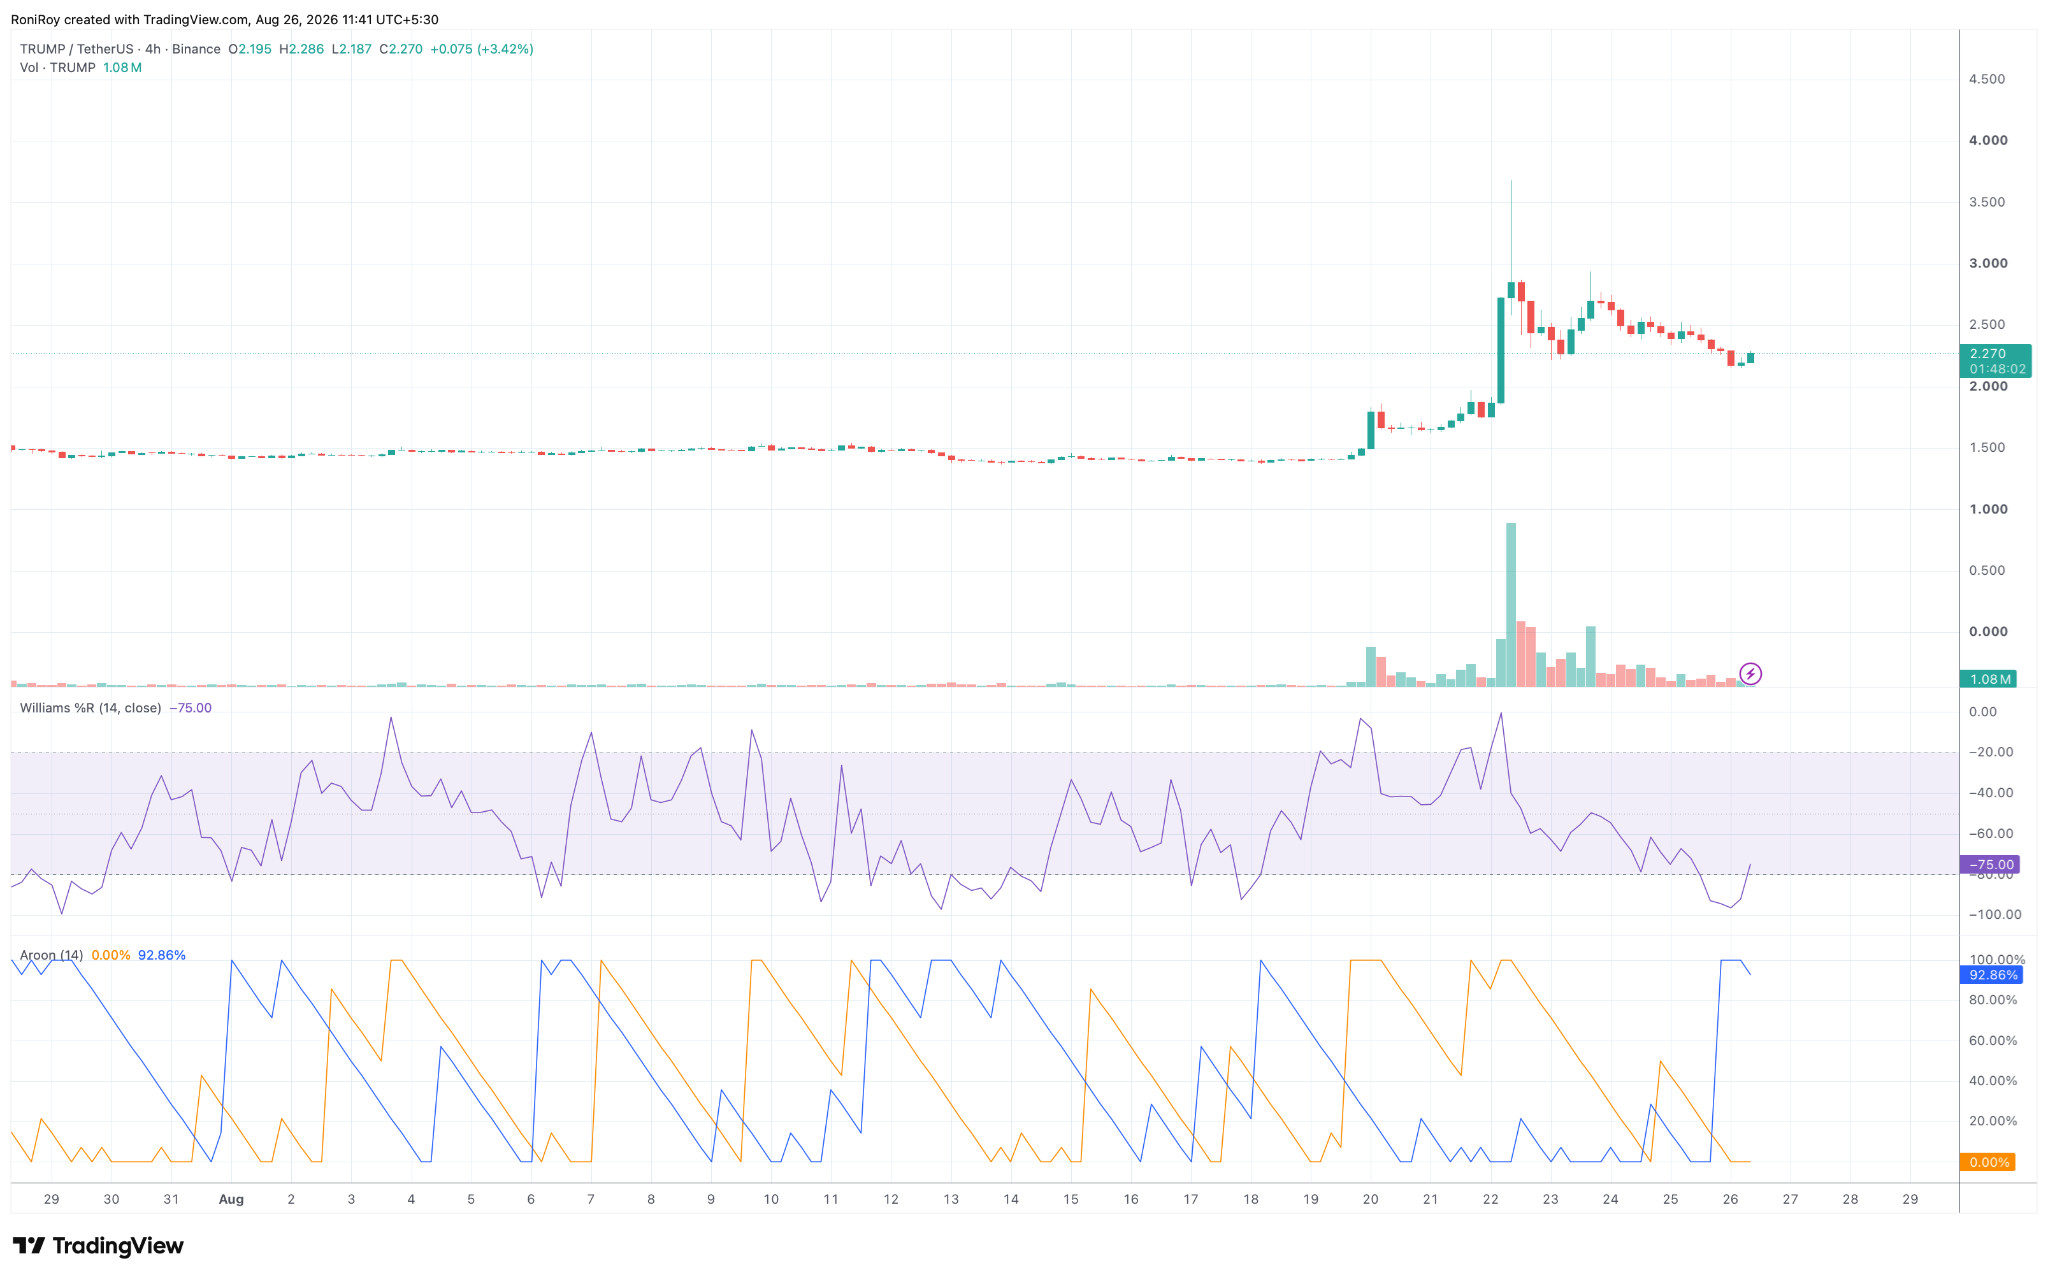This screenshot has width=2048, height=1278.
Task: Click the purple lightning bolt icon
Action: [x=1750, y=674]
